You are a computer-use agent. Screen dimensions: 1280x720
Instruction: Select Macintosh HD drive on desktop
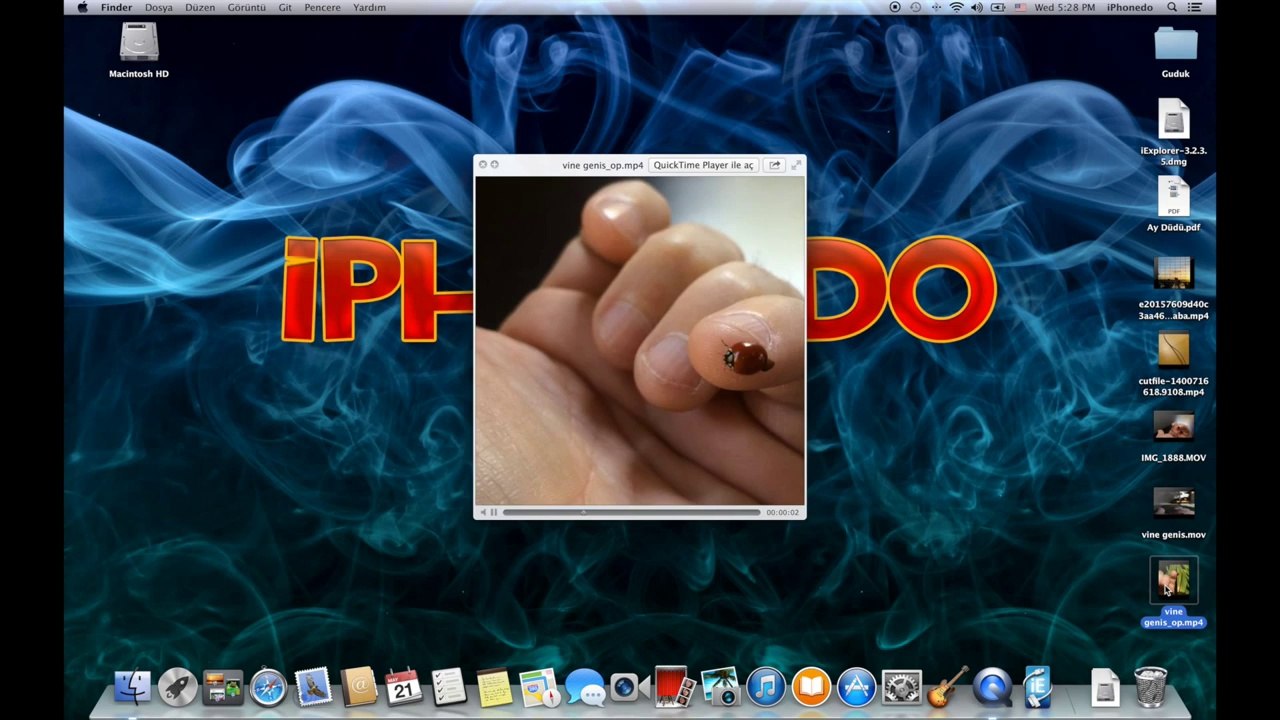click(139, 43)
